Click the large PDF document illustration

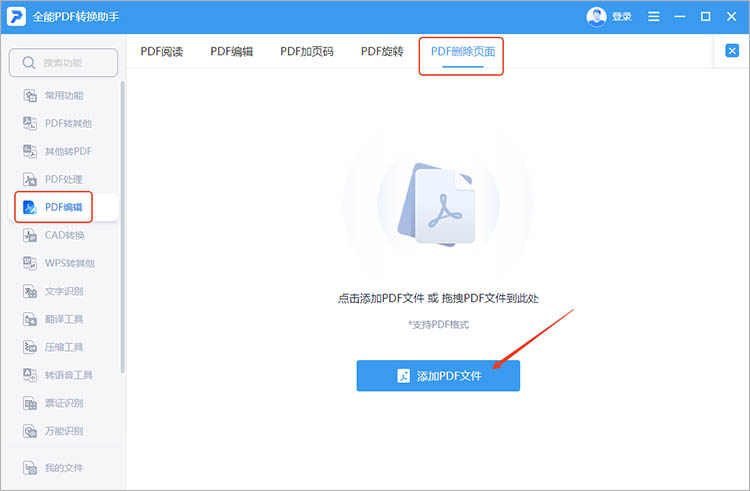[437, 204]
